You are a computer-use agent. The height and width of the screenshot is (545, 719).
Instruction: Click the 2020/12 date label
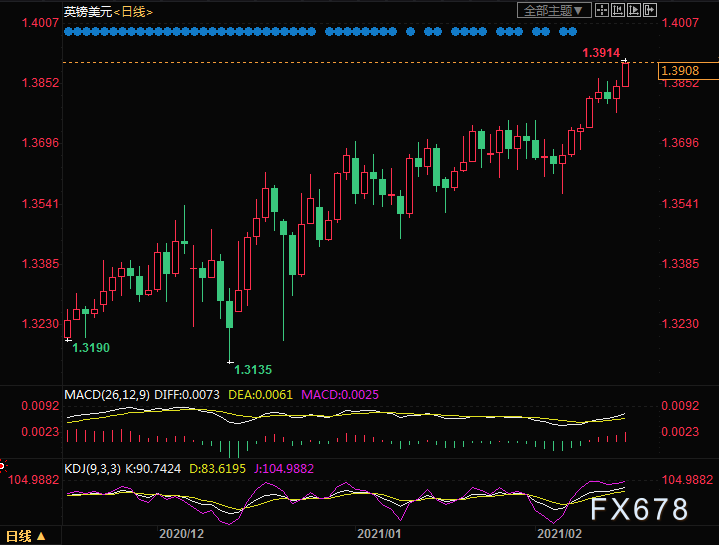tap(182, 534)
